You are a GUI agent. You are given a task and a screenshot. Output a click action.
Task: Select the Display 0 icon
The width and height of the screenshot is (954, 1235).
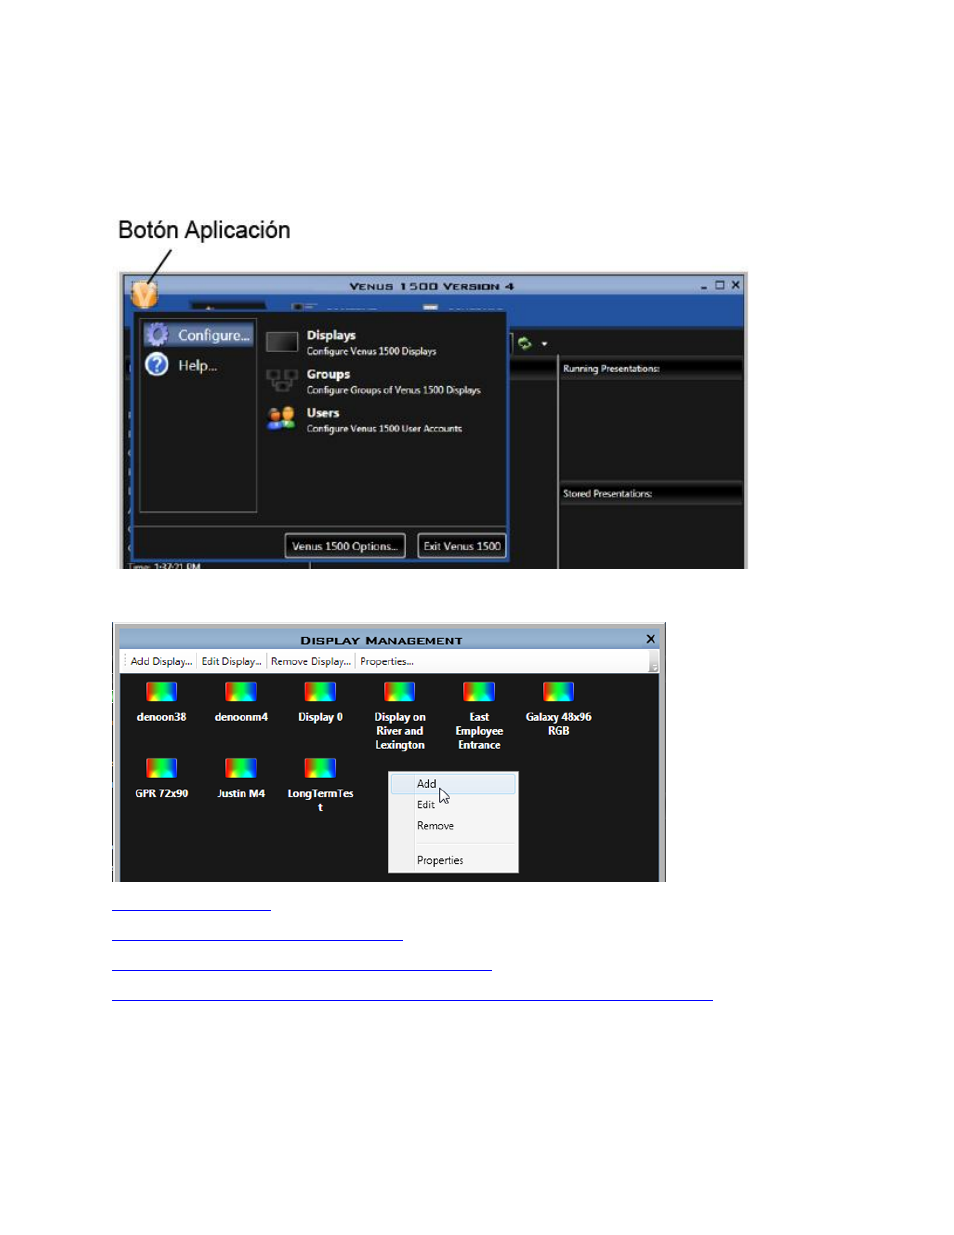click(320, 691)
